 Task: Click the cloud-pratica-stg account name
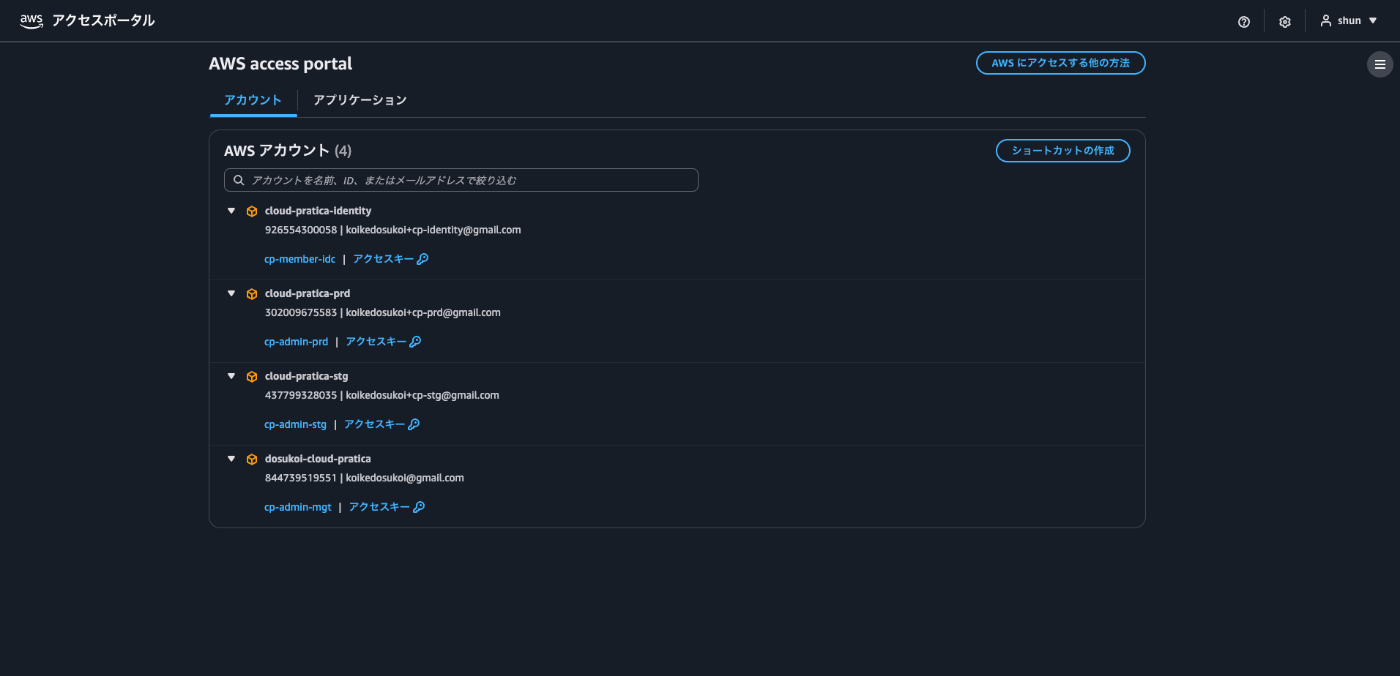(x=306, y=376)
